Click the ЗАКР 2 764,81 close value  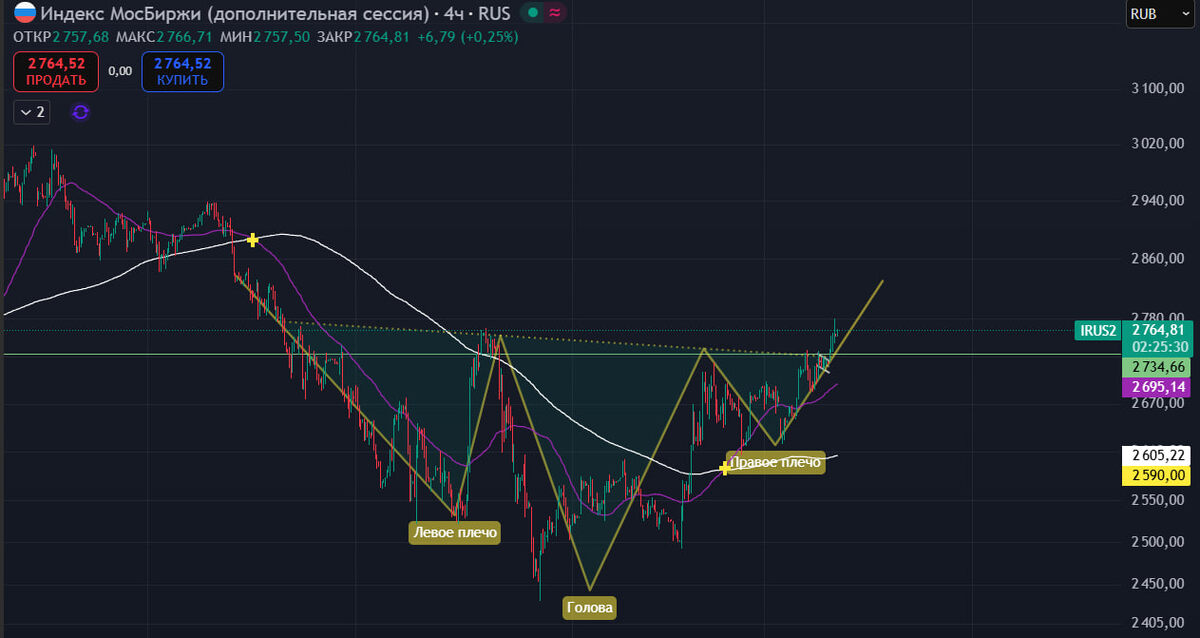361,36
